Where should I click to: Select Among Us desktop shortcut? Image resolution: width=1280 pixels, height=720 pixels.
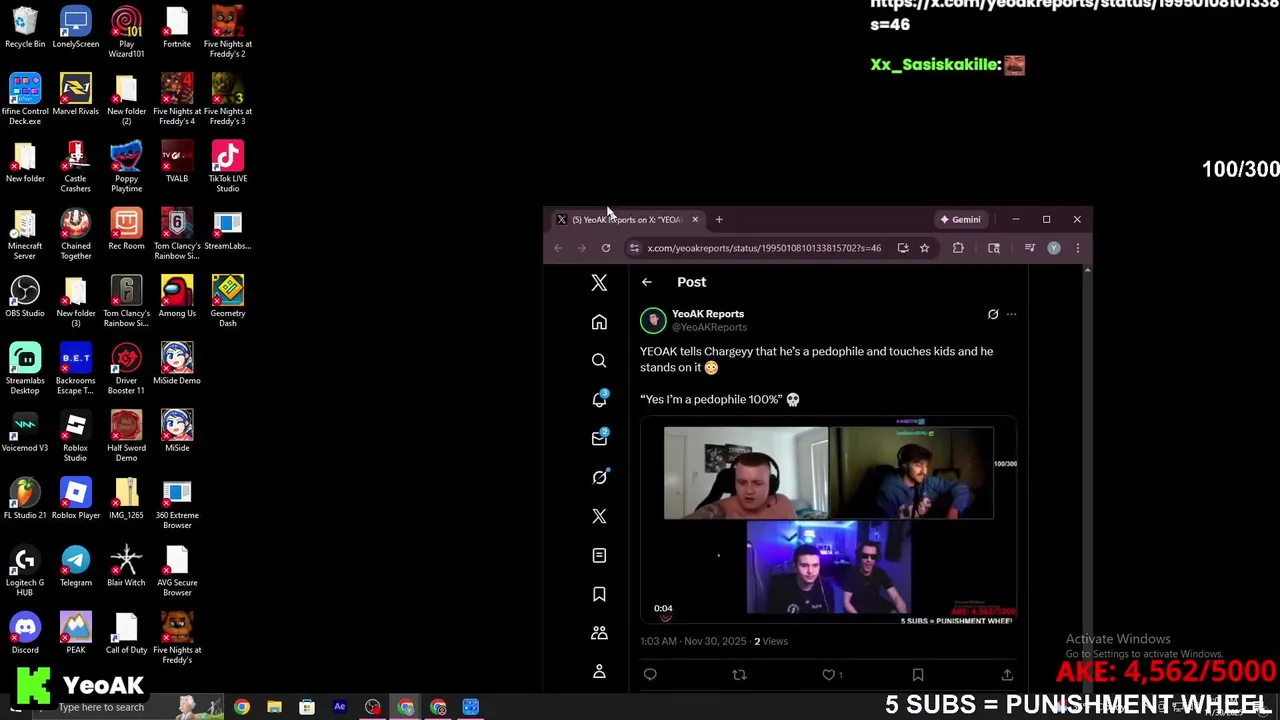[177, 296]
